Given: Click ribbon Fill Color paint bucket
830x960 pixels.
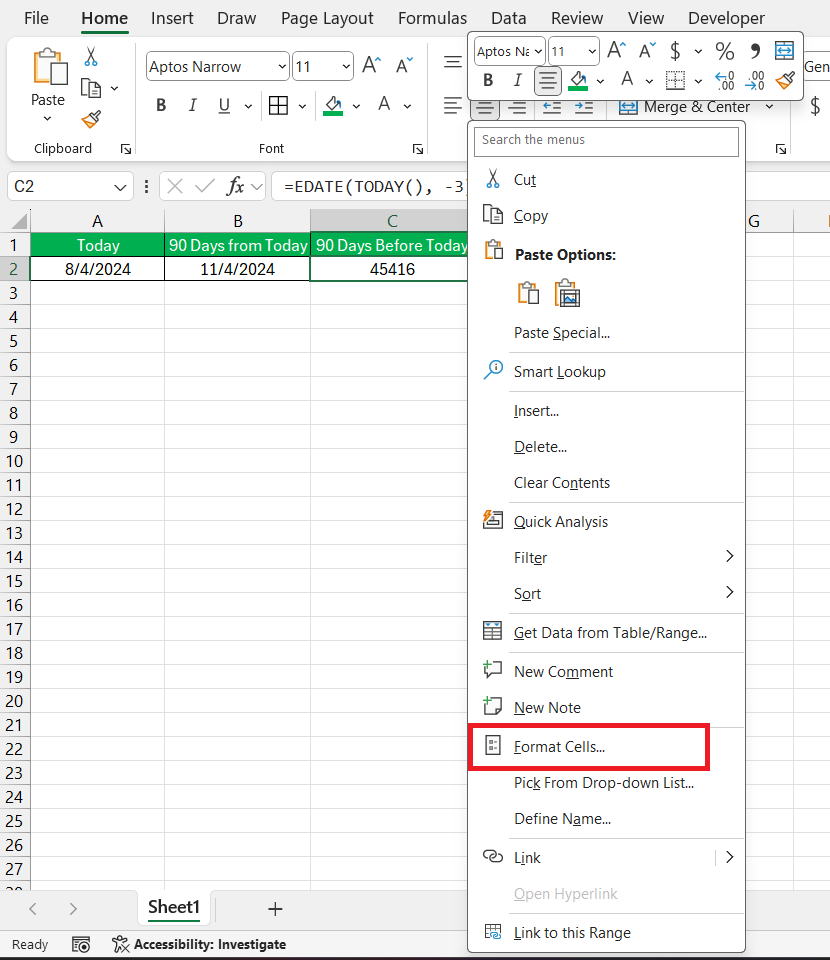Looking at the screenshot, I should (x=333, y=105).
